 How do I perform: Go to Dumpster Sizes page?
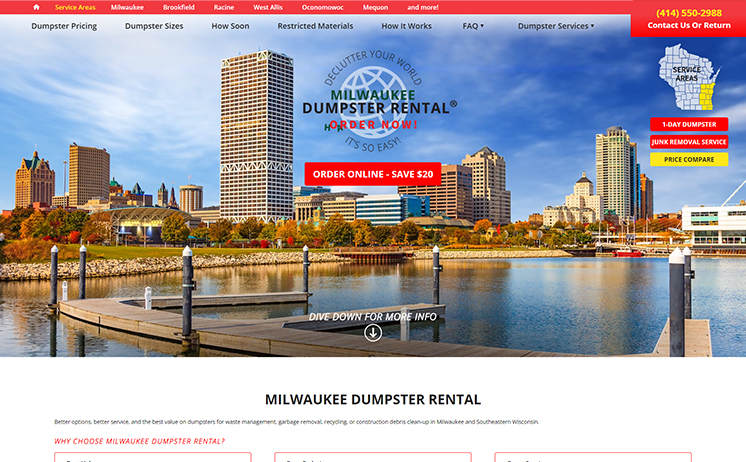click(154, 26)
